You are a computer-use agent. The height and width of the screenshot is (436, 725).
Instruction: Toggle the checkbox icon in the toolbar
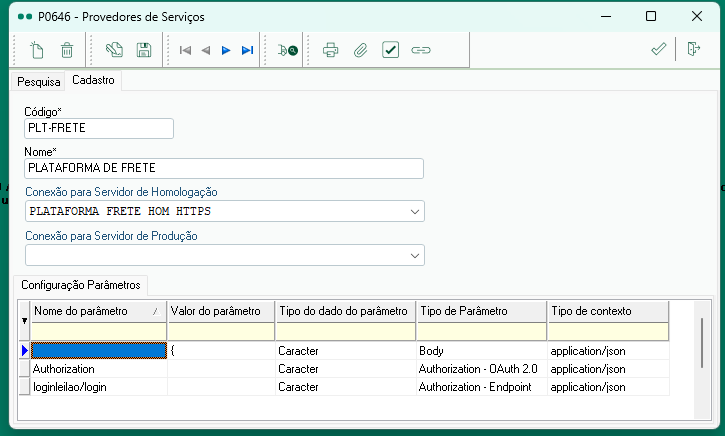[x=391, y=49]
